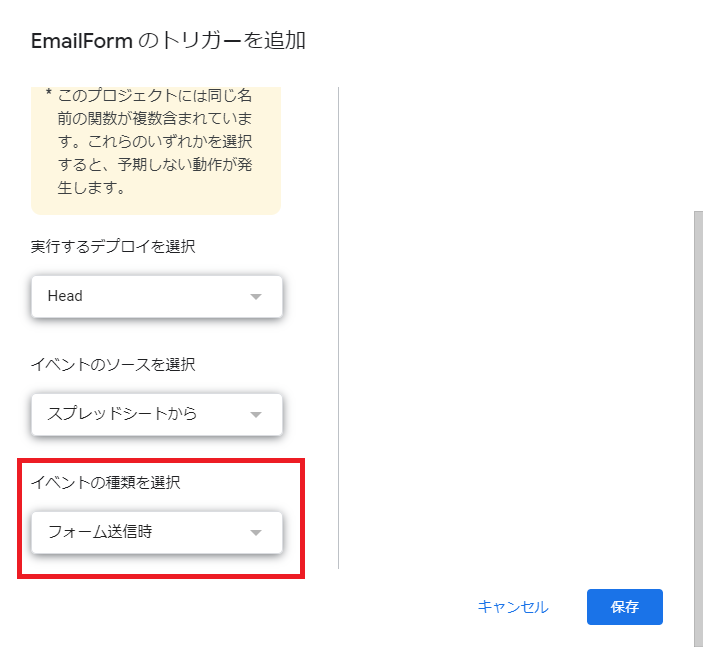The height and width of the screenshot is (660, 713).
Task: Click the 実行するデプロイを選択 label
Action: (113, 246)
